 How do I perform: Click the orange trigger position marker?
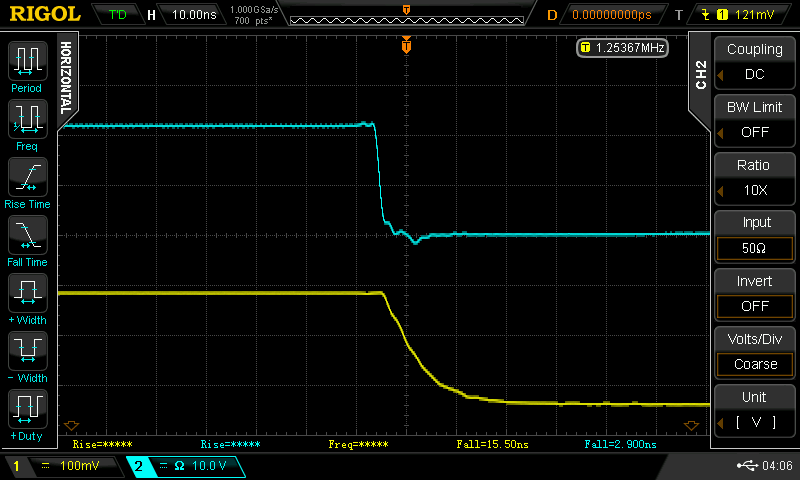pyautogui.click(x=406, y=45)
